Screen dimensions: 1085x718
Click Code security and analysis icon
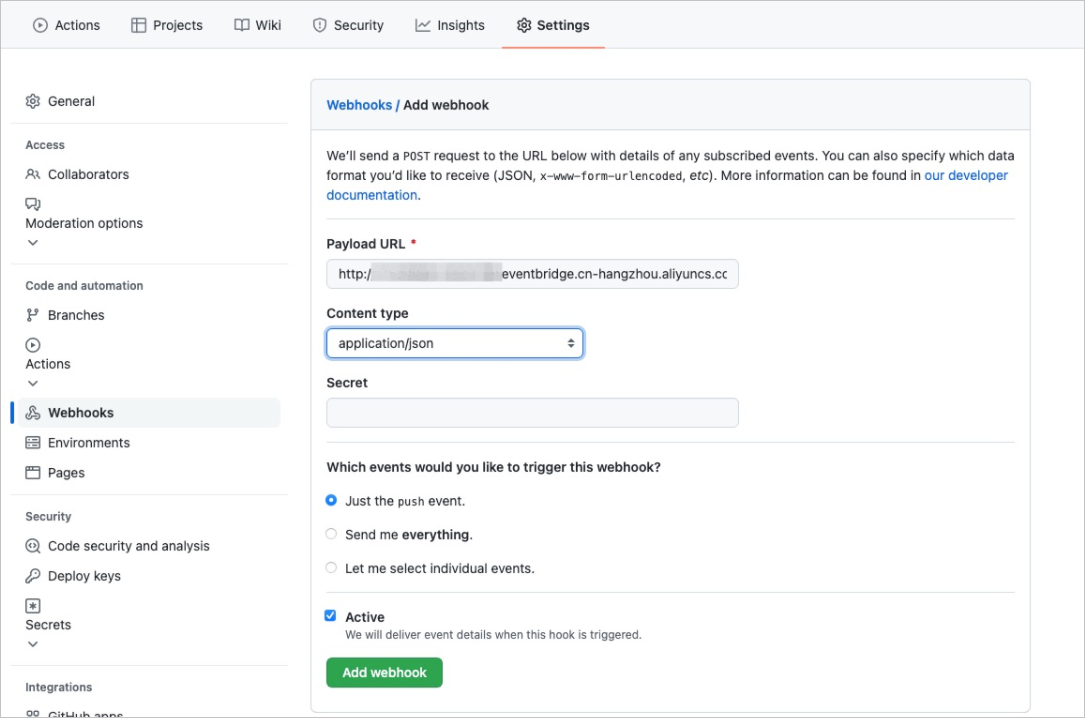click(x=33, y=546)
